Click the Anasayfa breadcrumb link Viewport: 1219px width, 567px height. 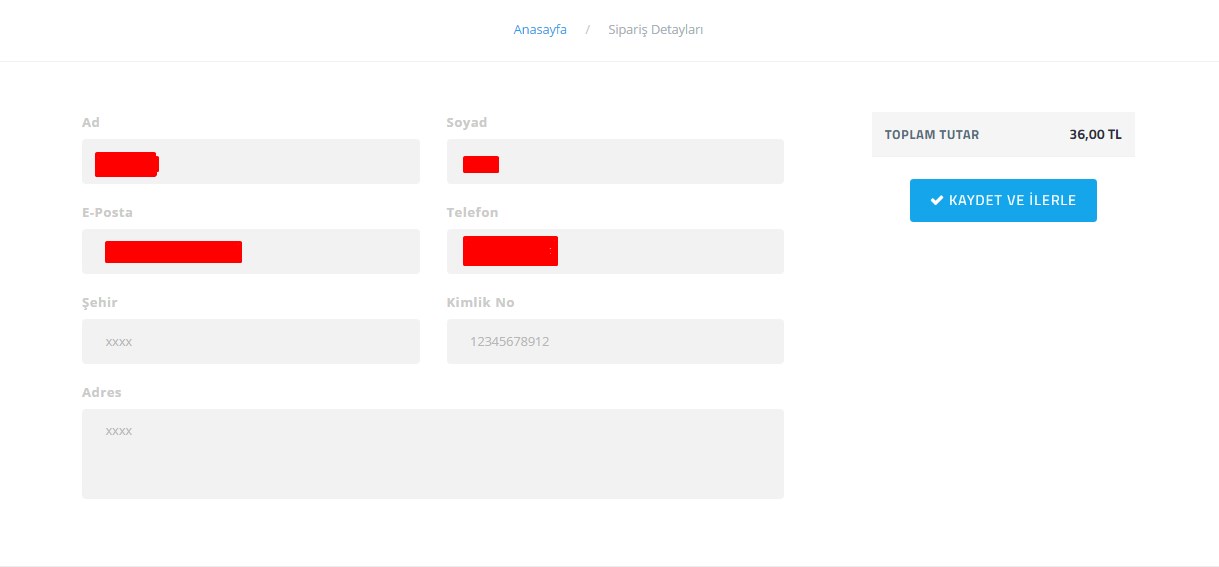pos(540,30)
